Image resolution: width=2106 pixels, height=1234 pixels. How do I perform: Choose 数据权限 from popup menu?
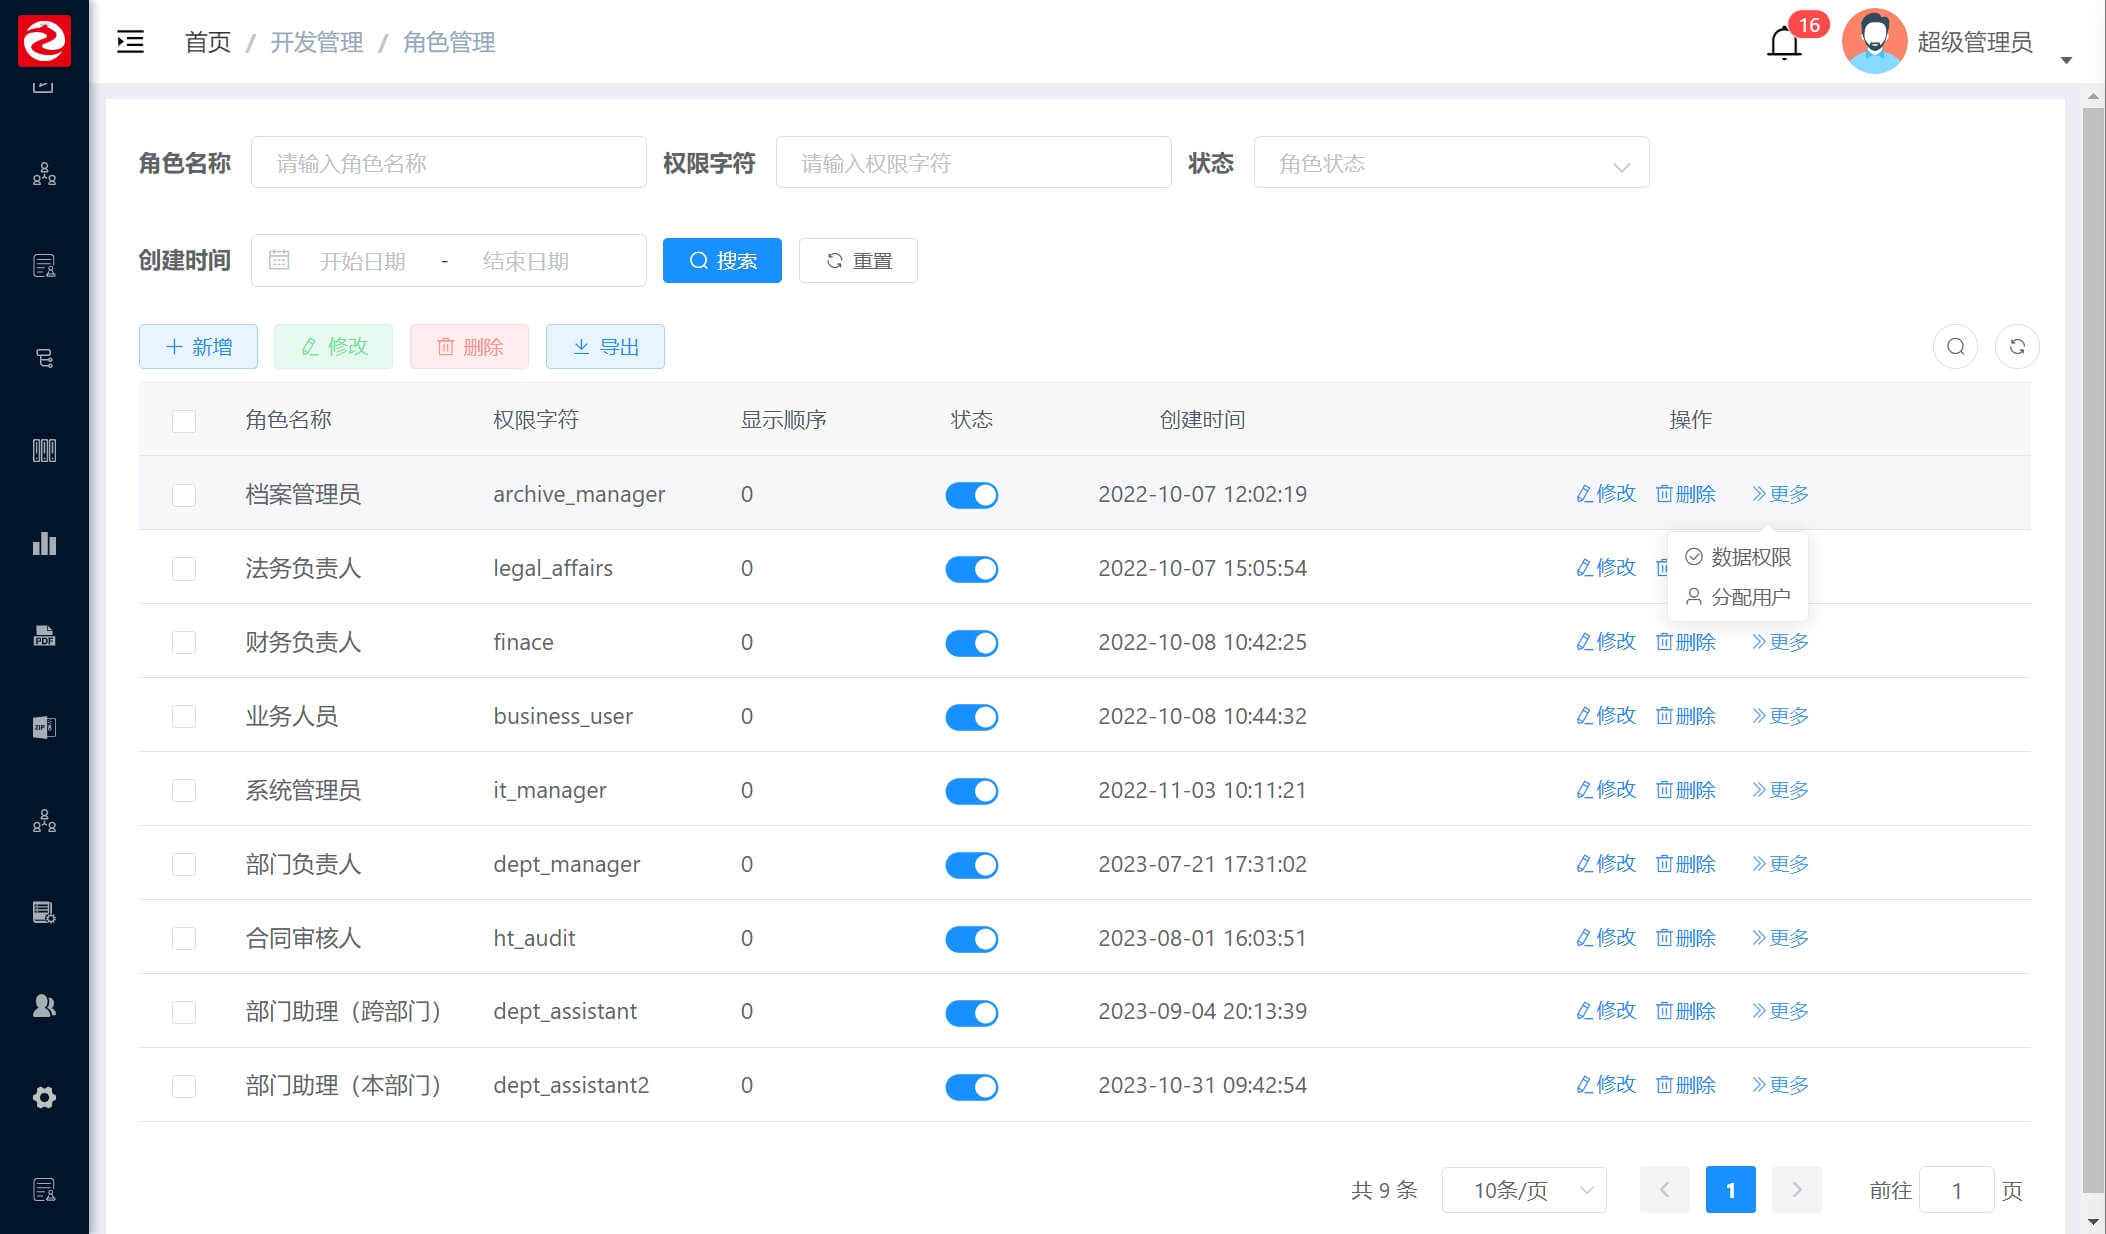tap(1738, 557)
